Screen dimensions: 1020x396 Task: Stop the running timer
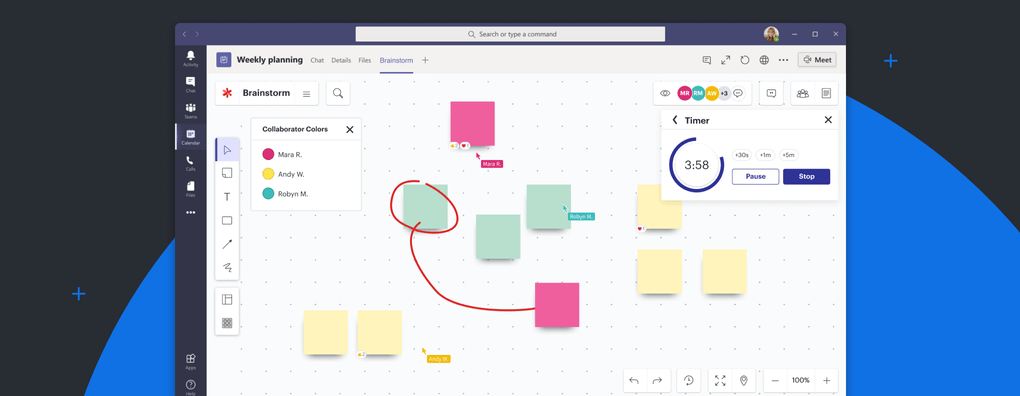coord(807,176)
